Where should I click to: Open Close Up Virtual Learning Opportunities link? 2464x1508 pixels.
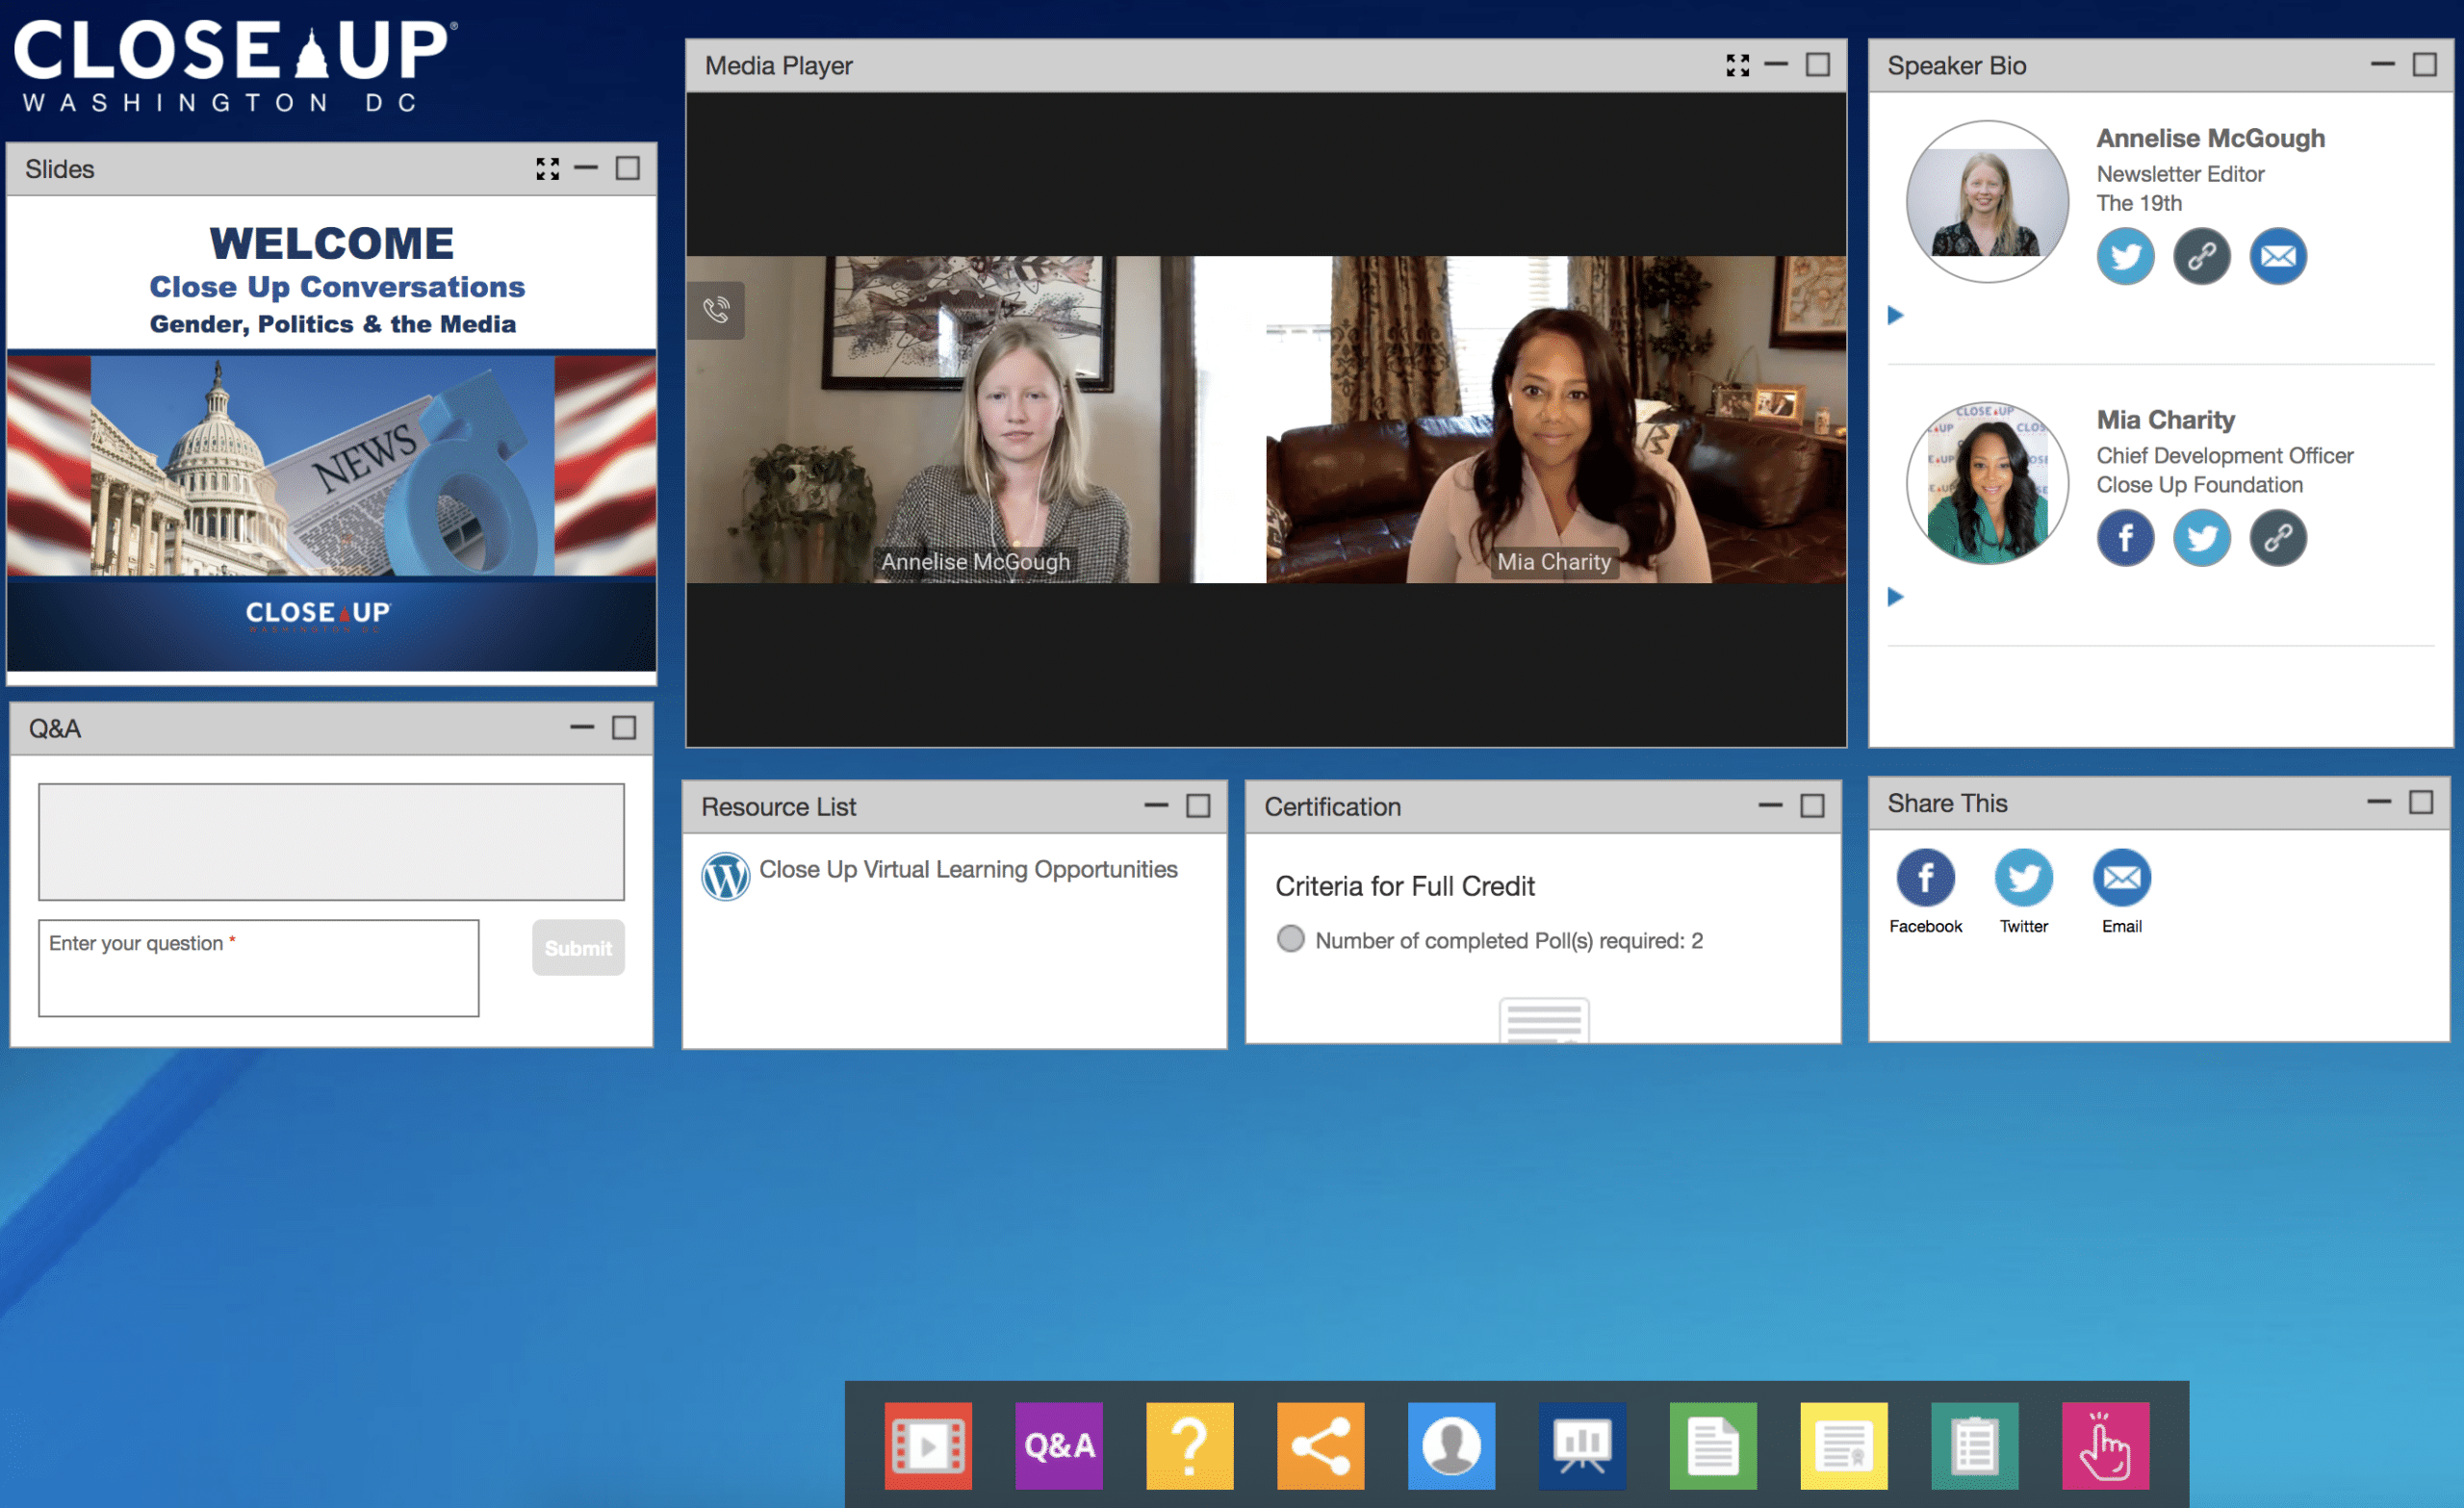(x=967, y=869)
